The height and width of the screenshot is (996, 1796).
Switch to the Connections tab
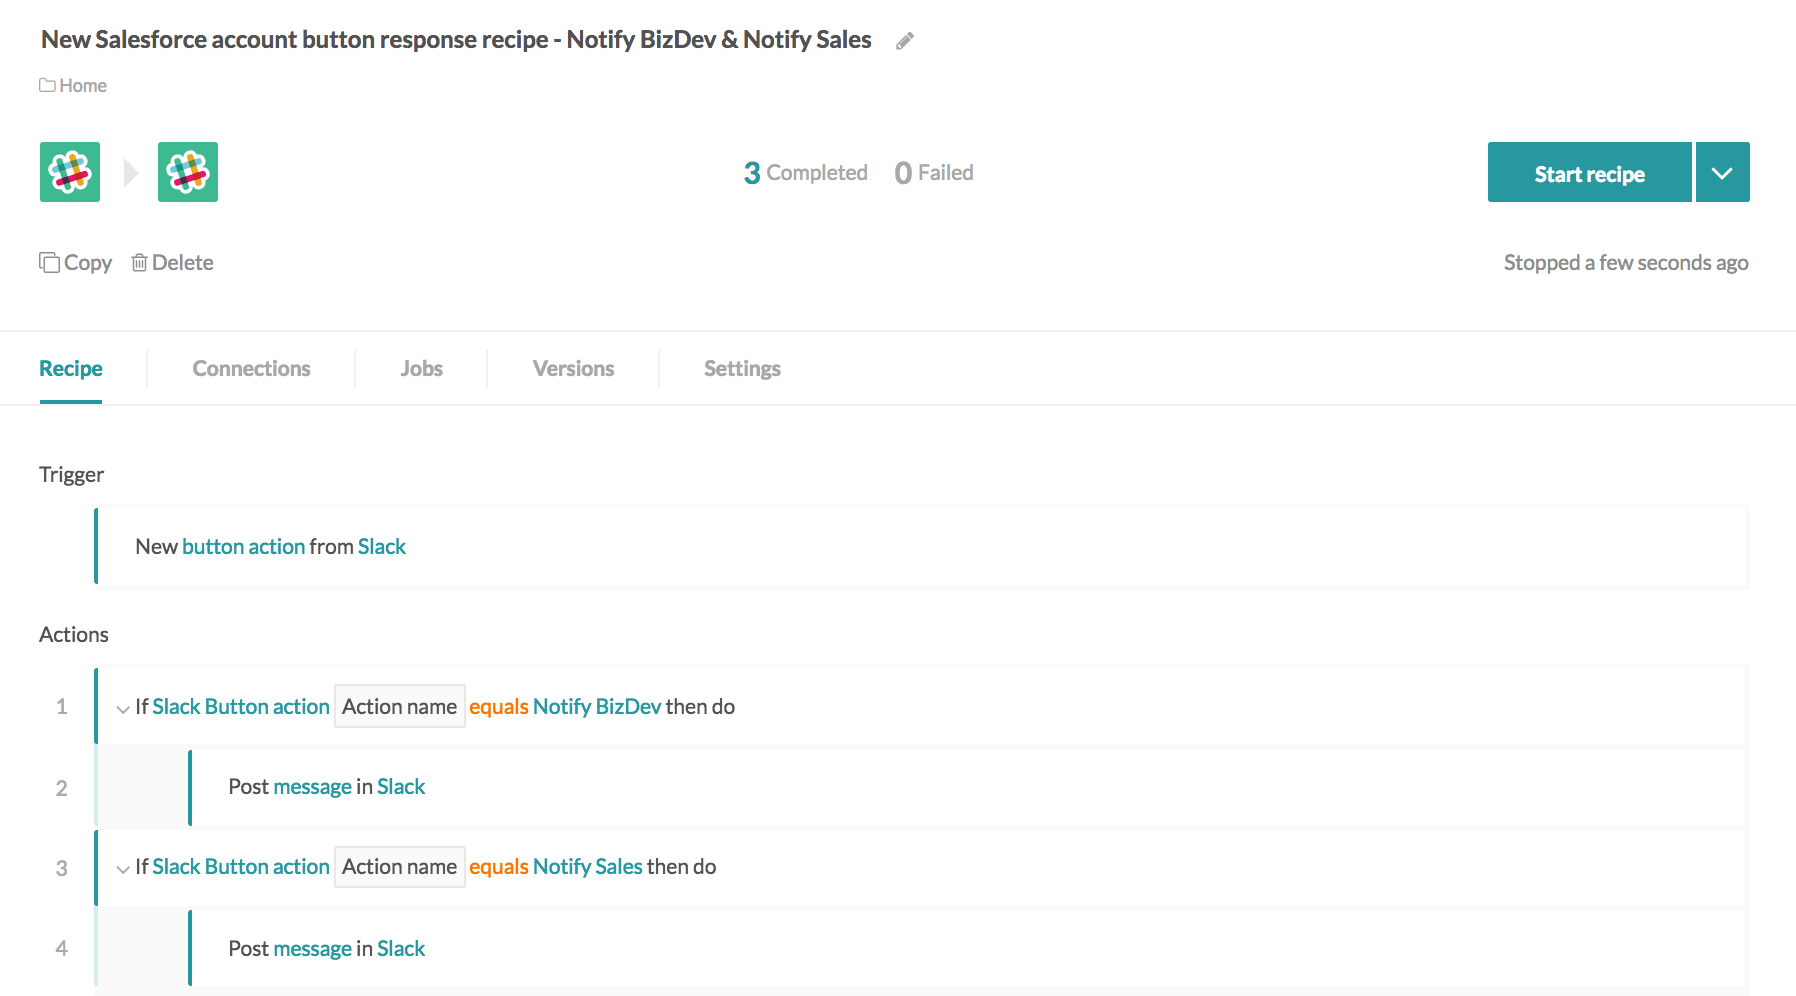(x=251, y=369)
